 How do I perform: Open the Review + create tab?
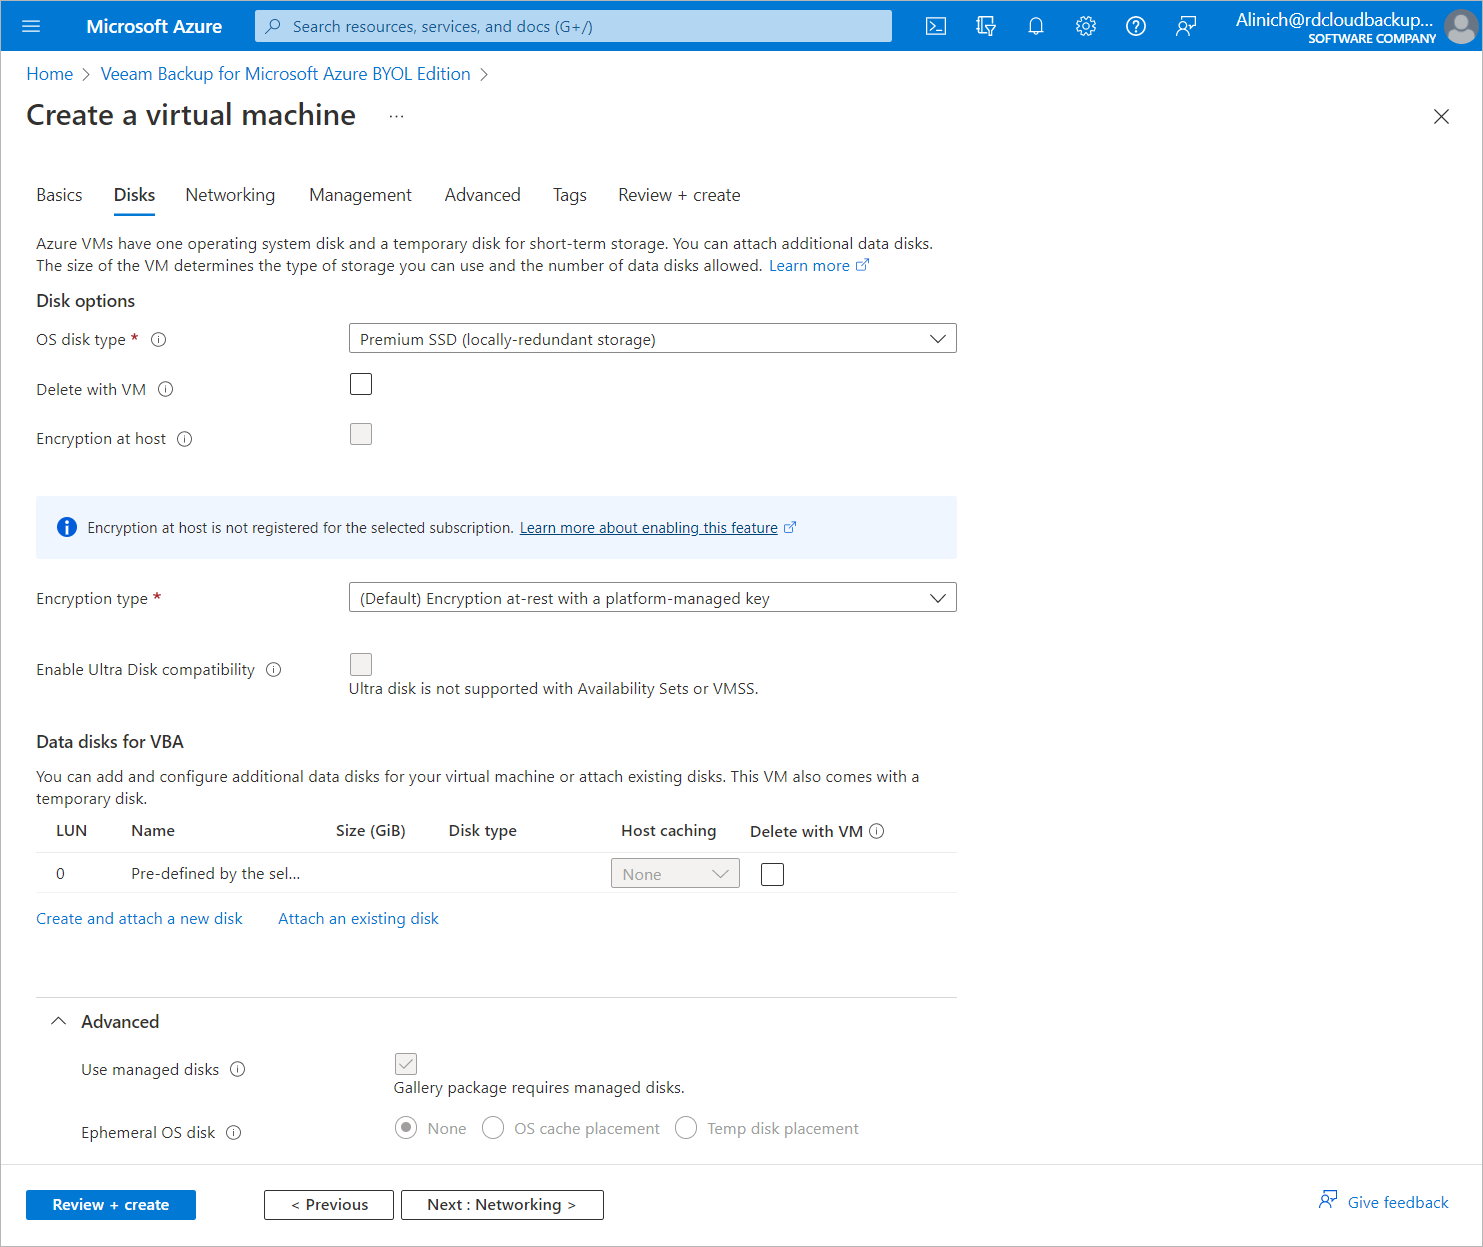(679, 195)
